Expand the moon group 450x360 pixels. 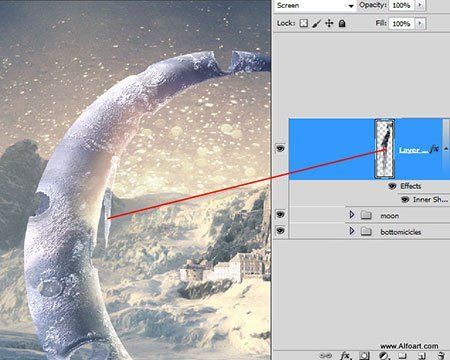point(352,215)
